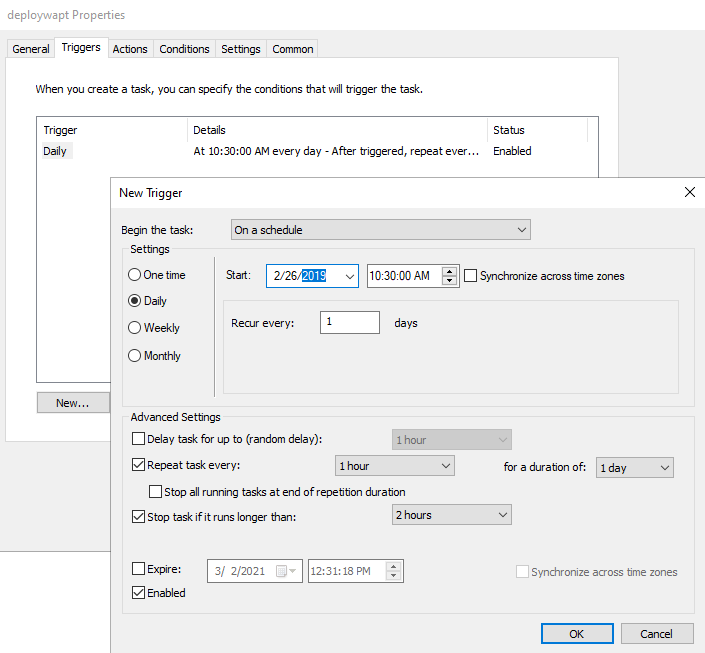
Task: Select the Weekly schedule option
Action: pyautogui.click(x=135, y=327)
